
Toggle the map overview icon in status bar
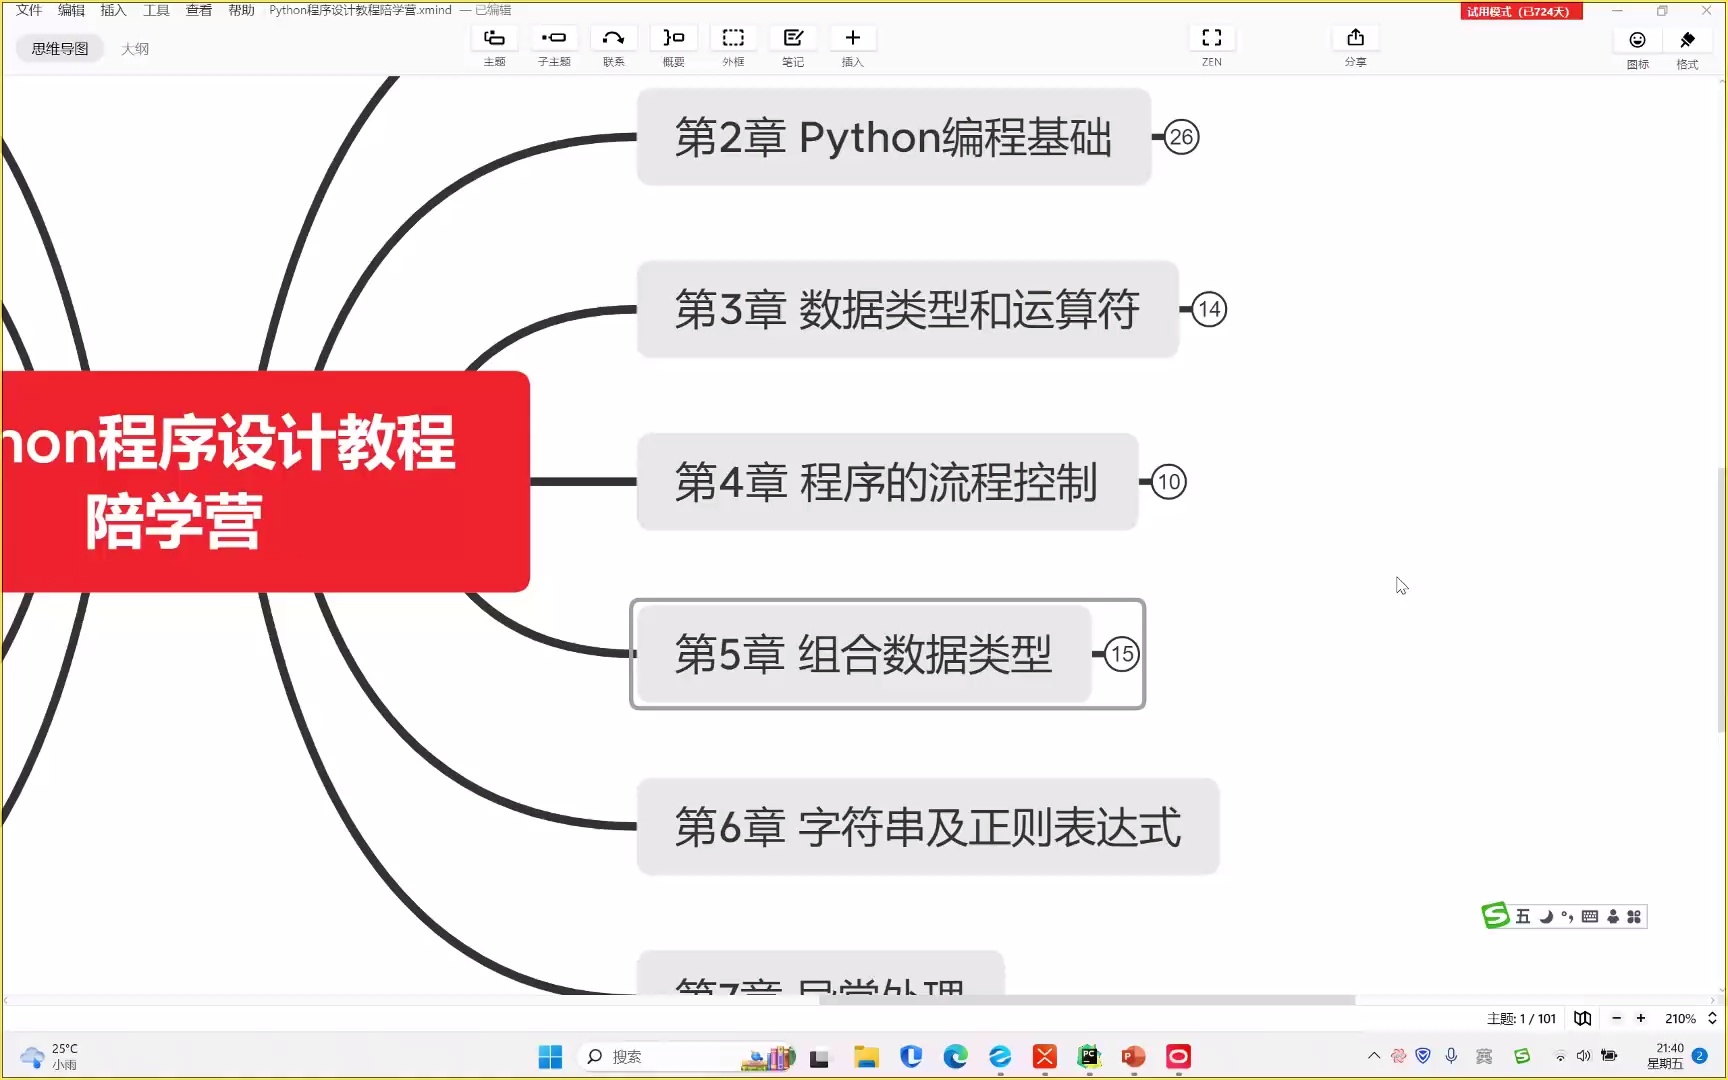(x=1582, y=1018)
